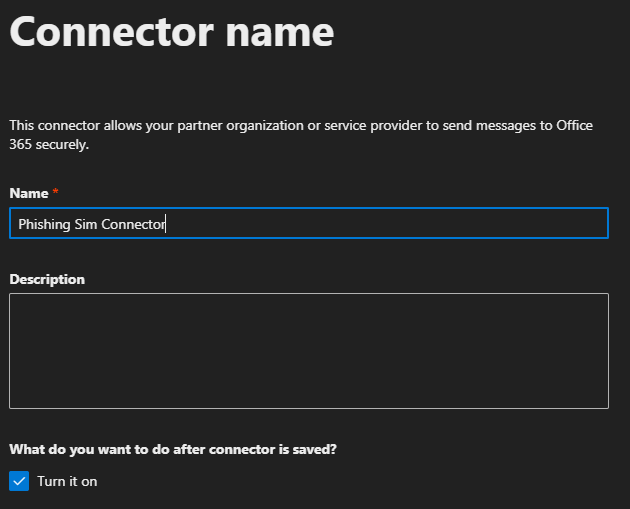Click the word 'Connector' in the page heading
This screenshot has height=509, width=630.
[x=112, y=32]
